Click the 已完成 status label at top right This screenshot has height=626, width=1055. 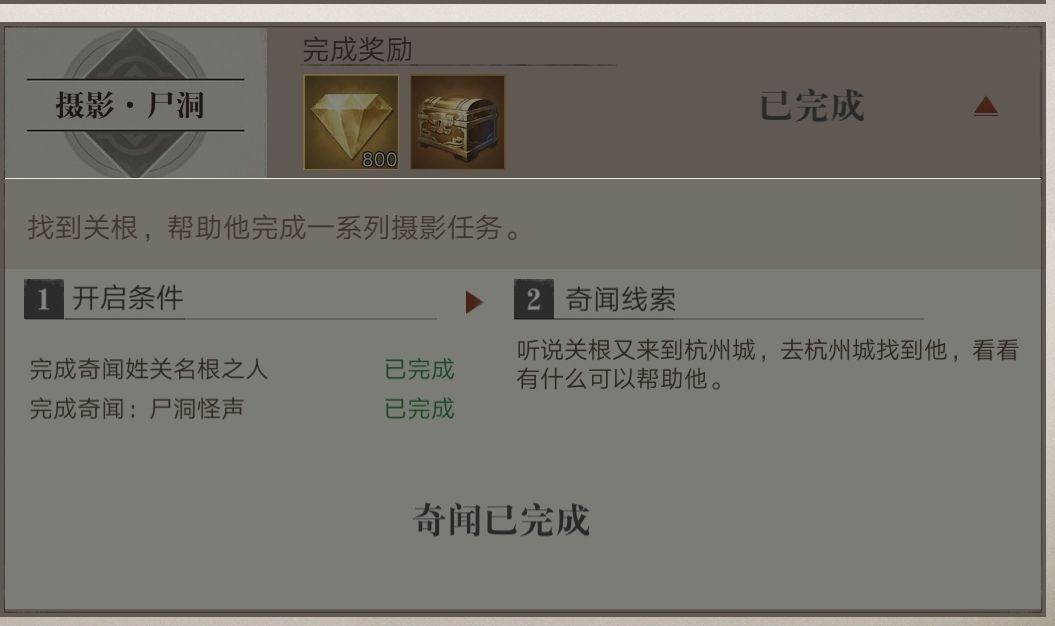pyautogui.click(x=811, y=106)
